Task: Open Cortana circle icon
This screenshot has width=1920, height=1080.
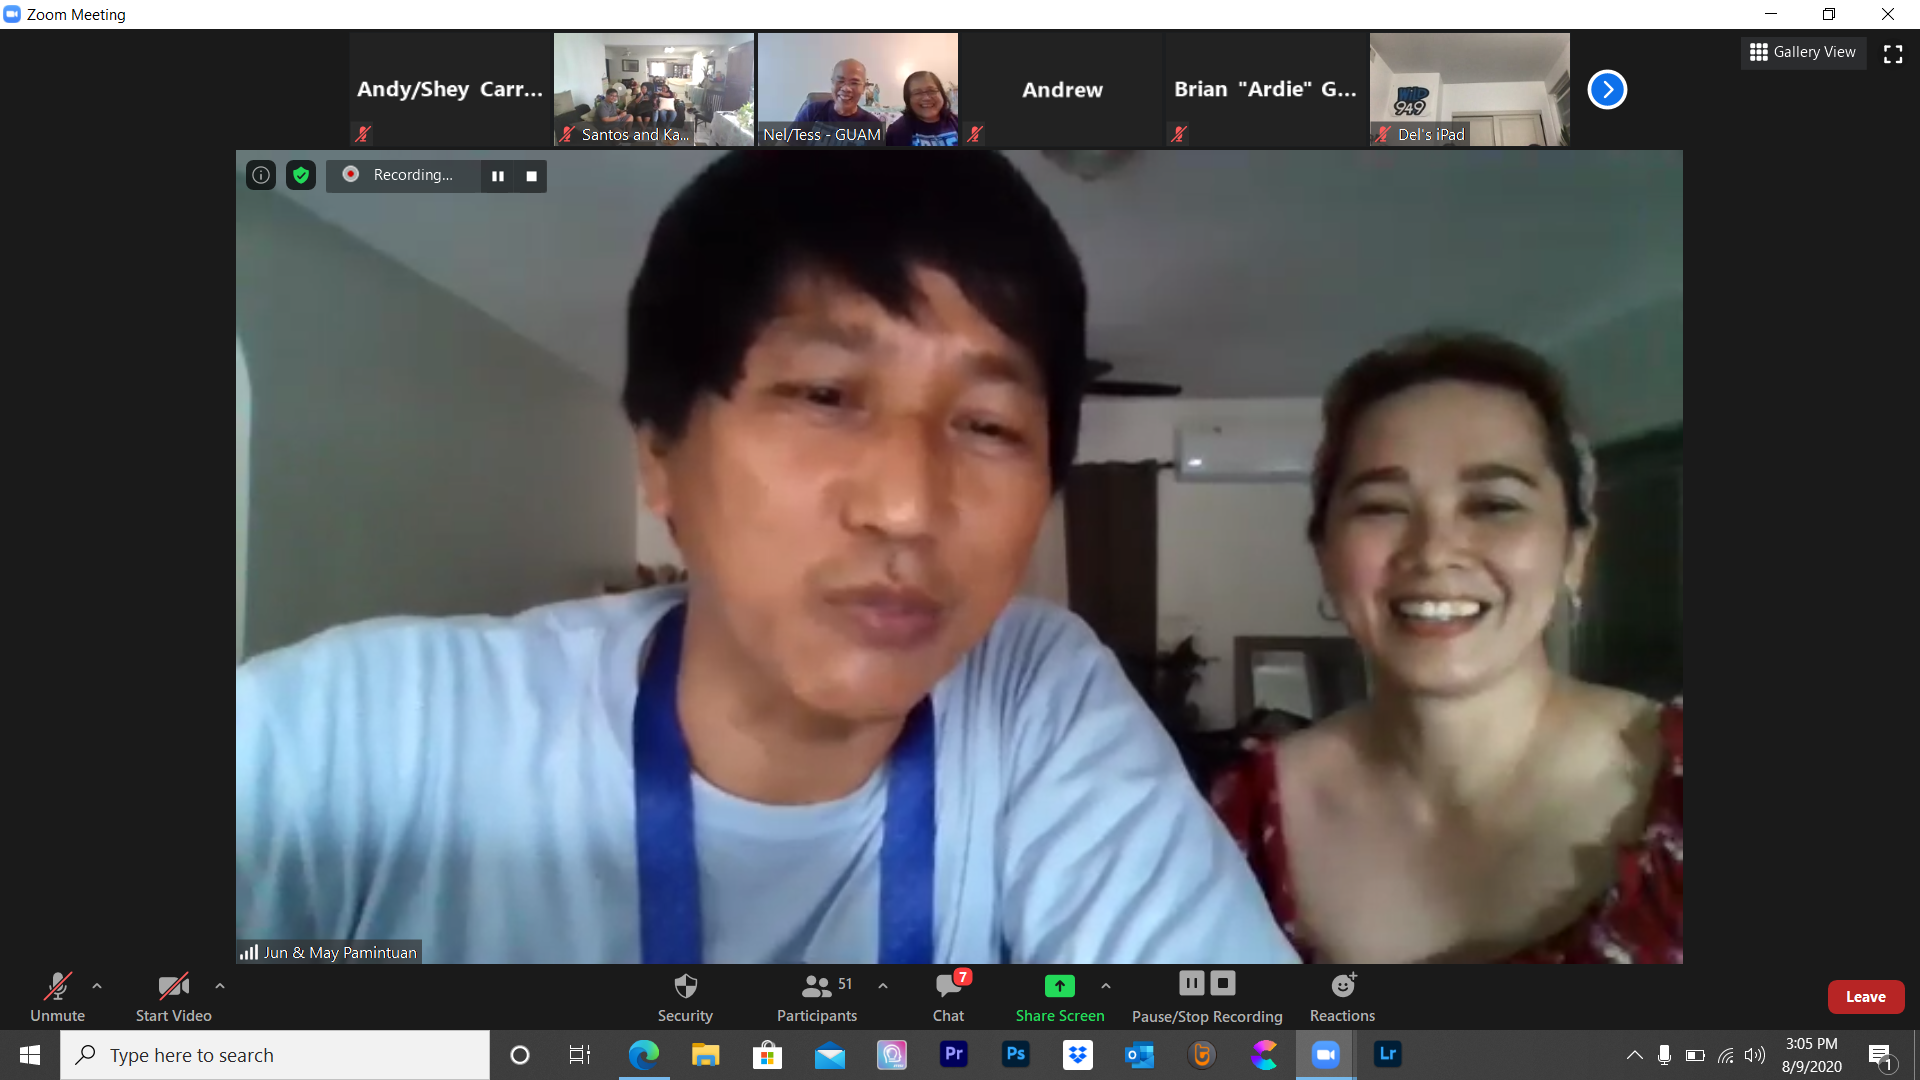Action: 520,1055
